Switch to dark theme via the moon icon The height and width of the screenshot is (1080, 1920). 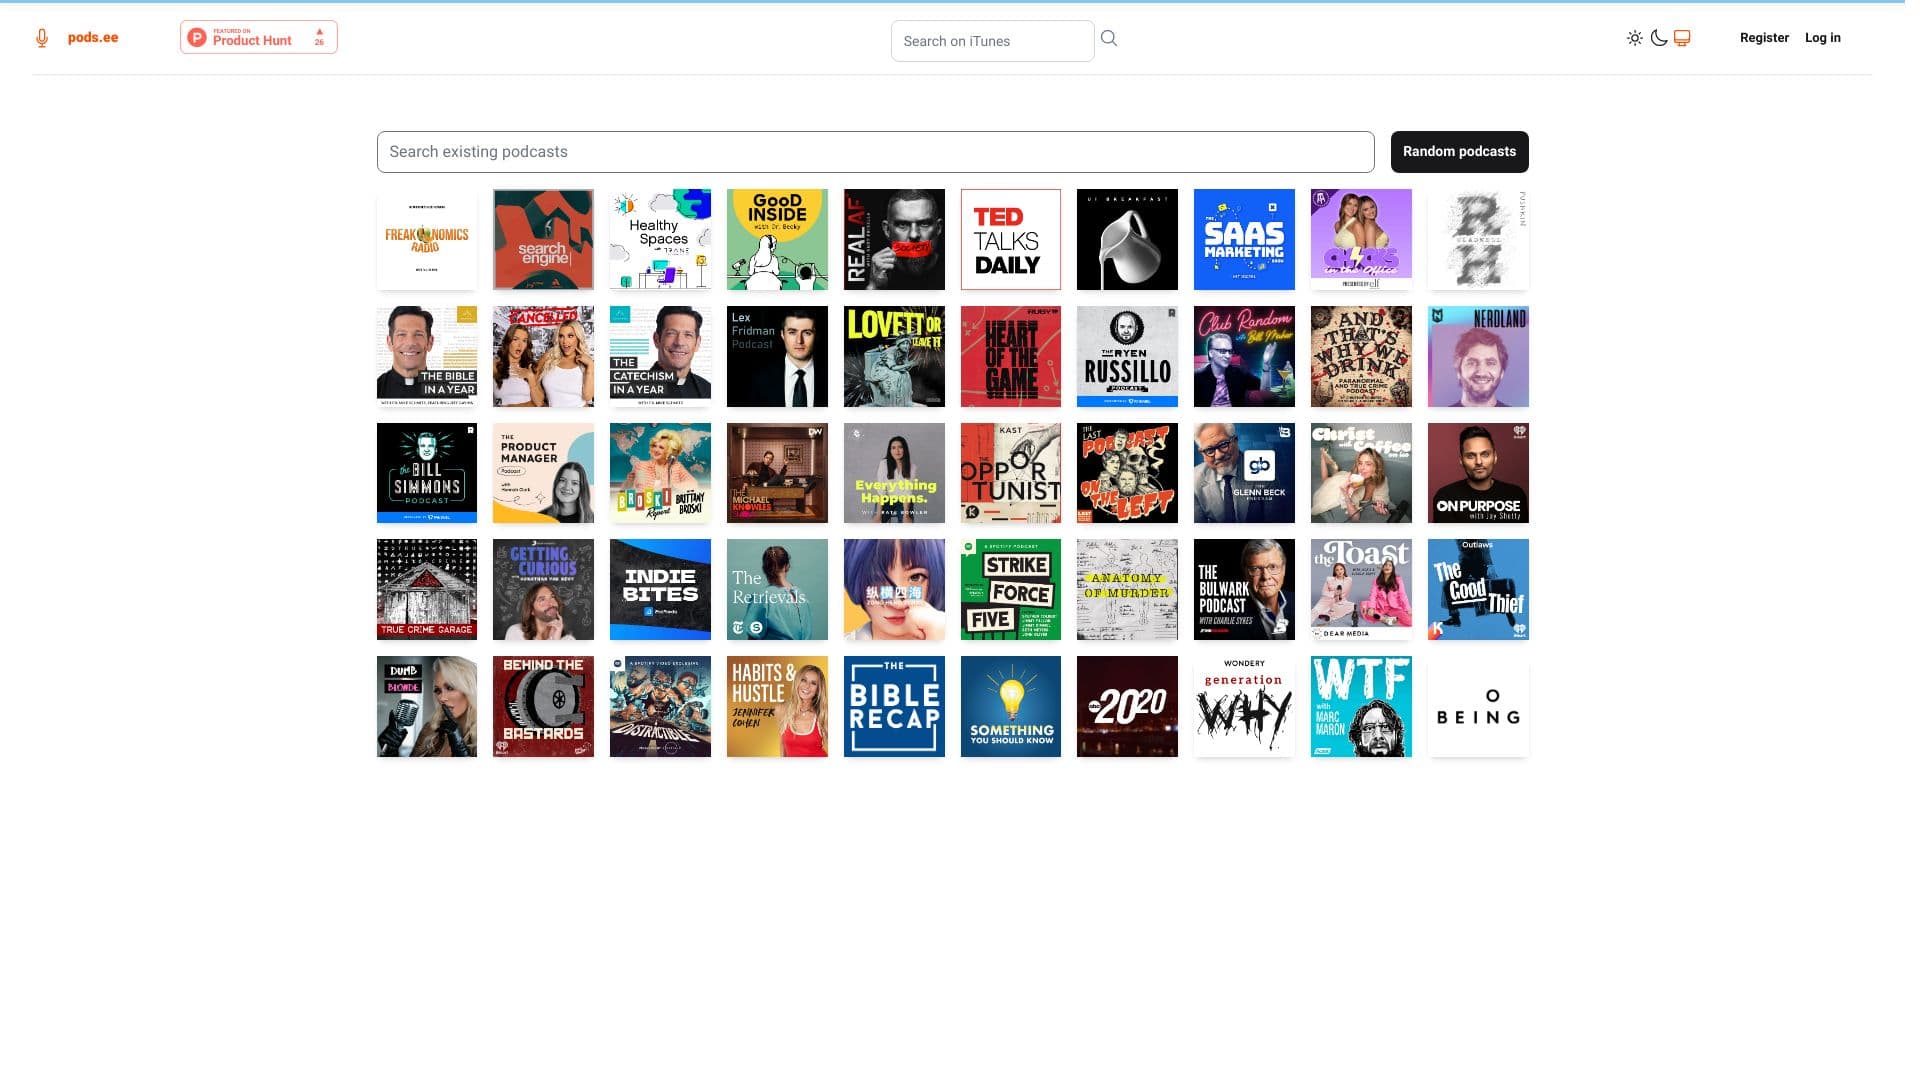[x=1659, y=37]
